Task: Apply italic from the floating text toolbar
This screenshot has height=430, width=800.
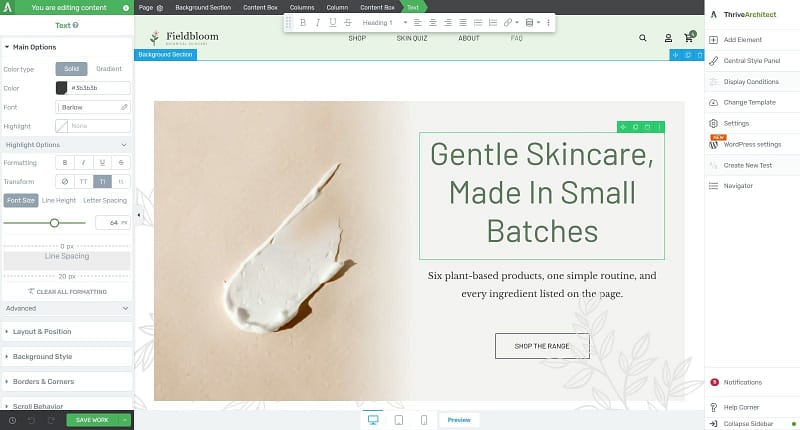Action: (x=318, y=22)
